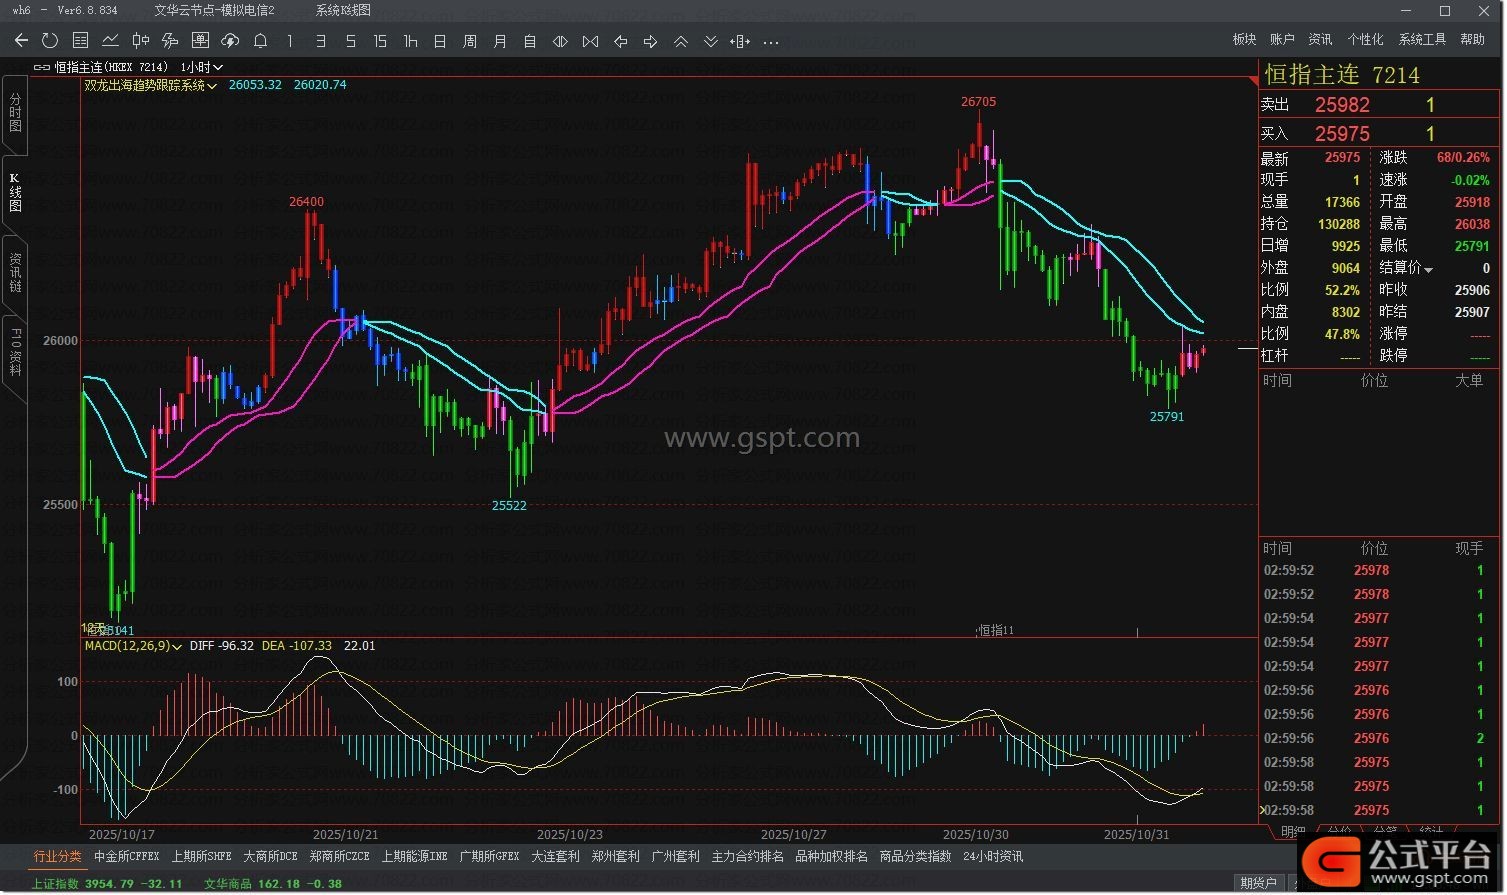Click the back arrow in toolbar
Image resolution: width=1507 pixels, height=895 pixels.
[x=21, y=41]
